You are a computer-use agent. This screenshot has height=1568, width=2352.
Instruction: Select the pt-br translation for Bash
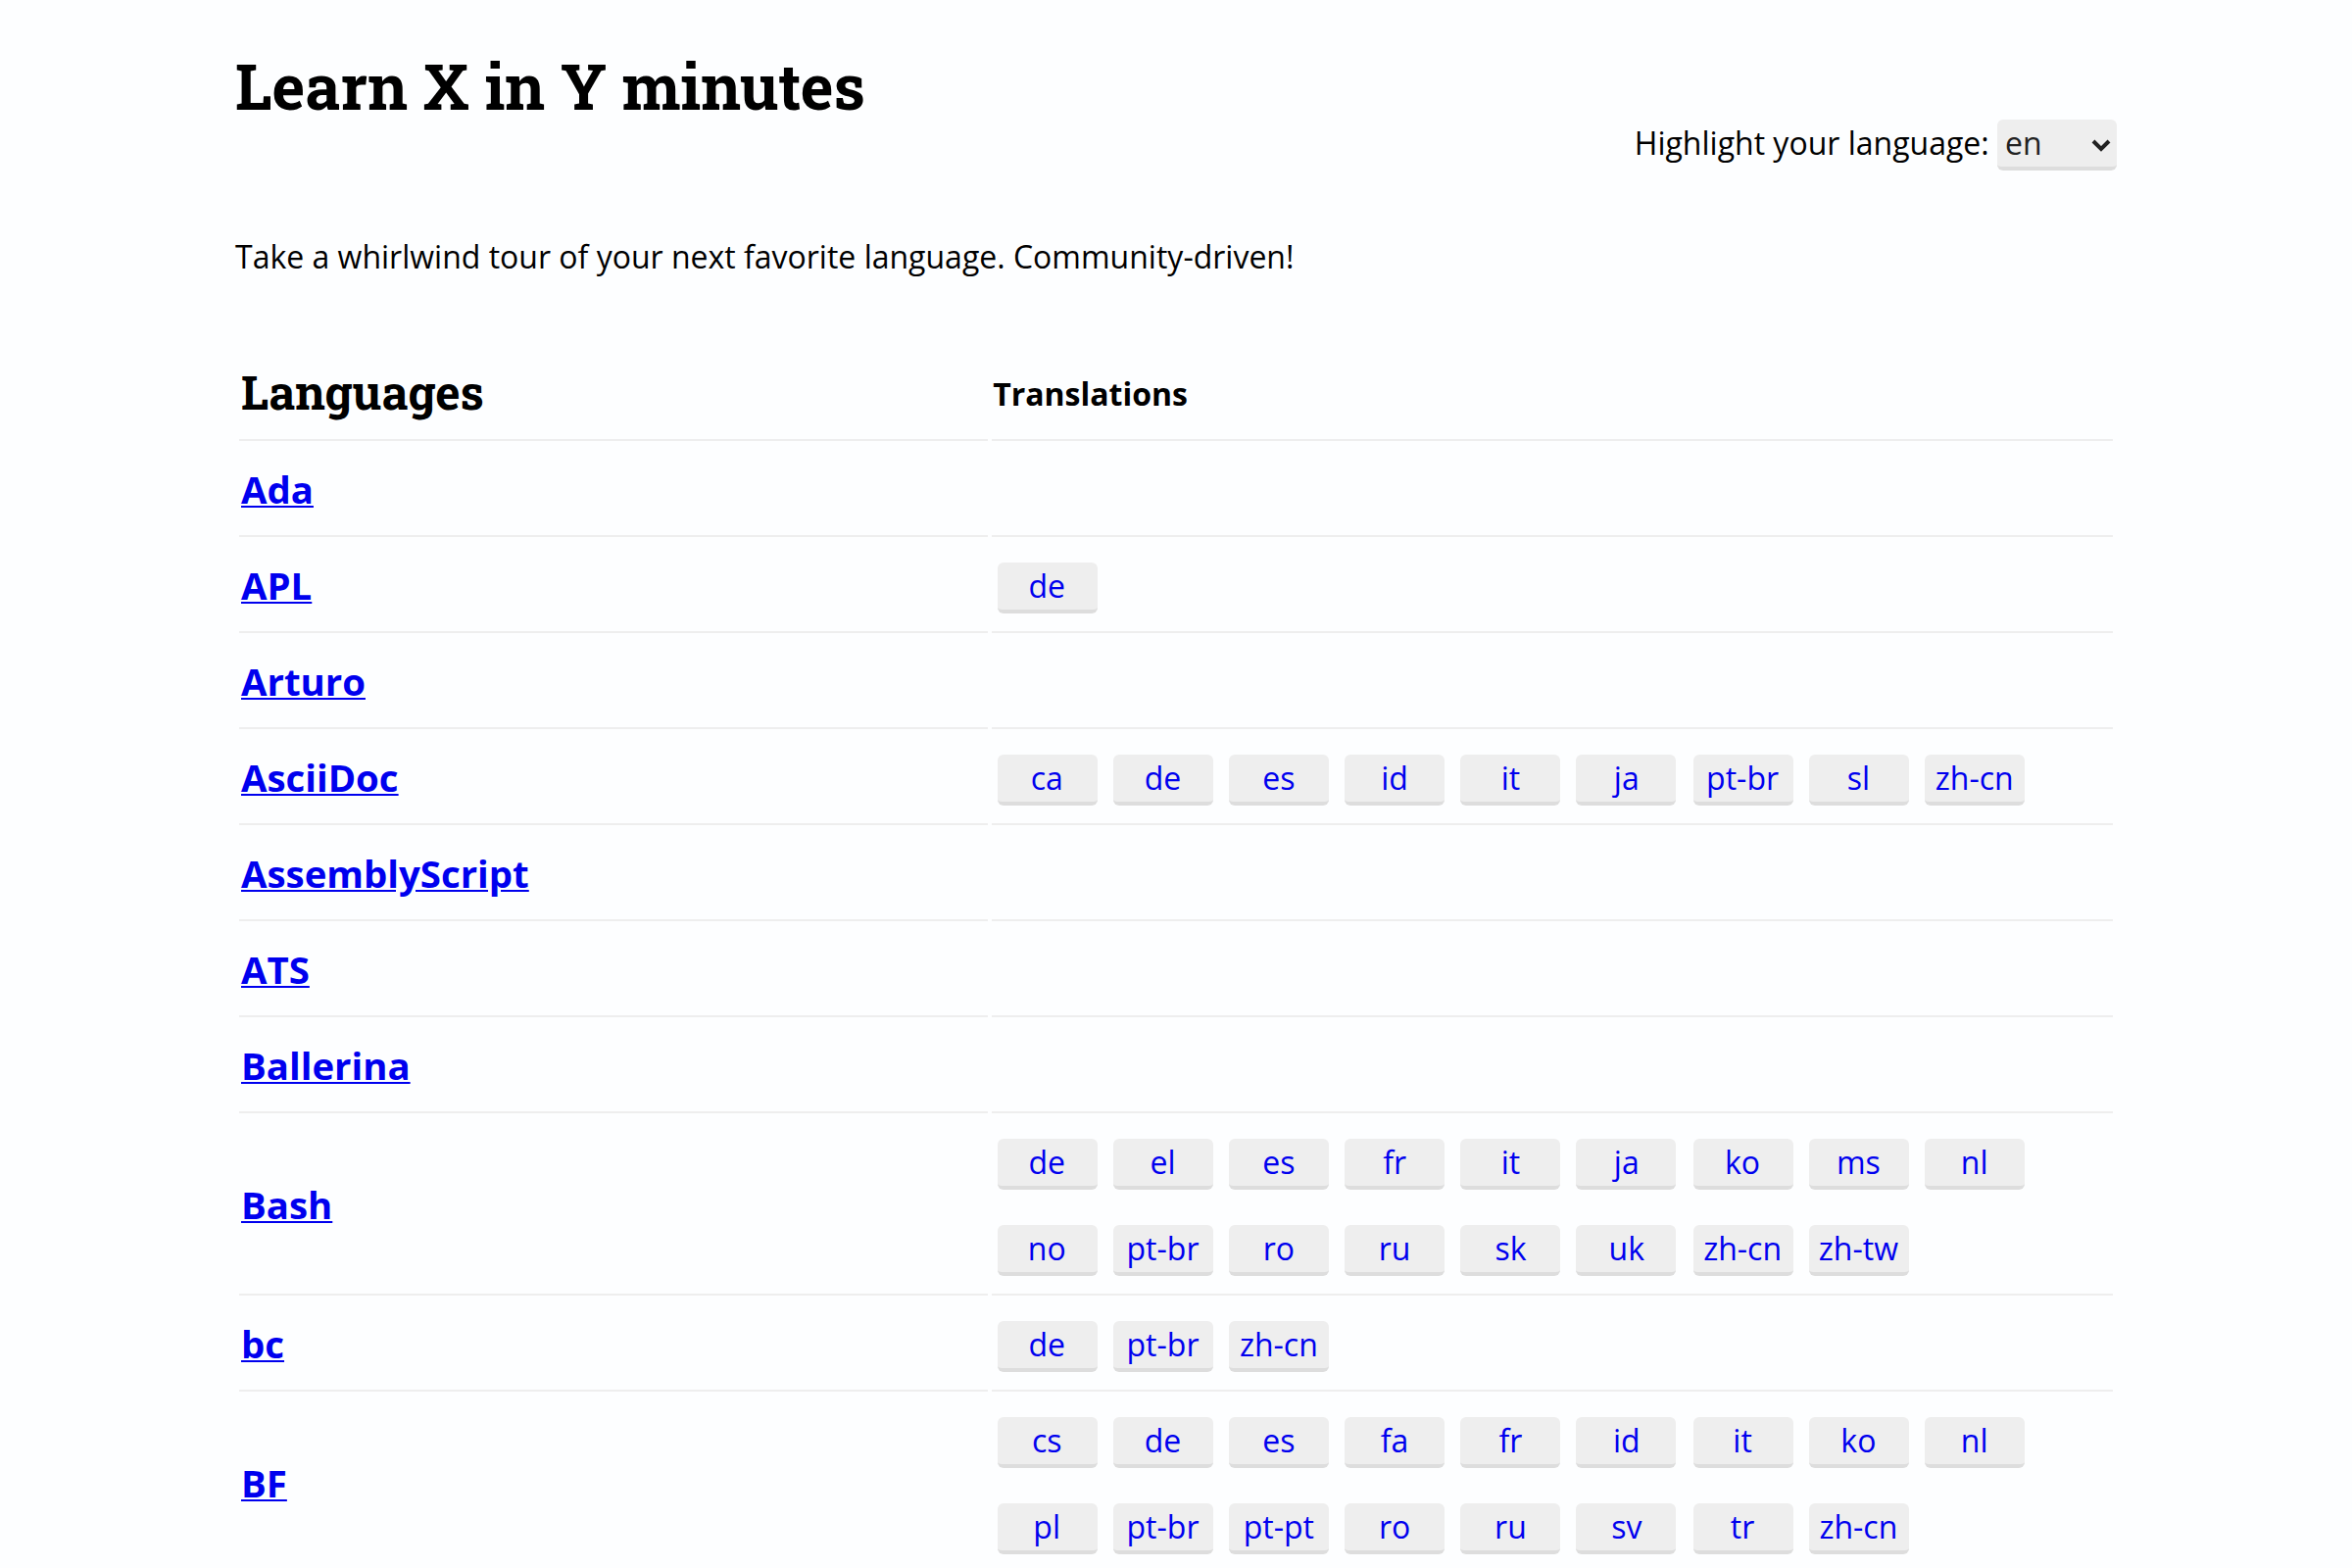1163,1249
